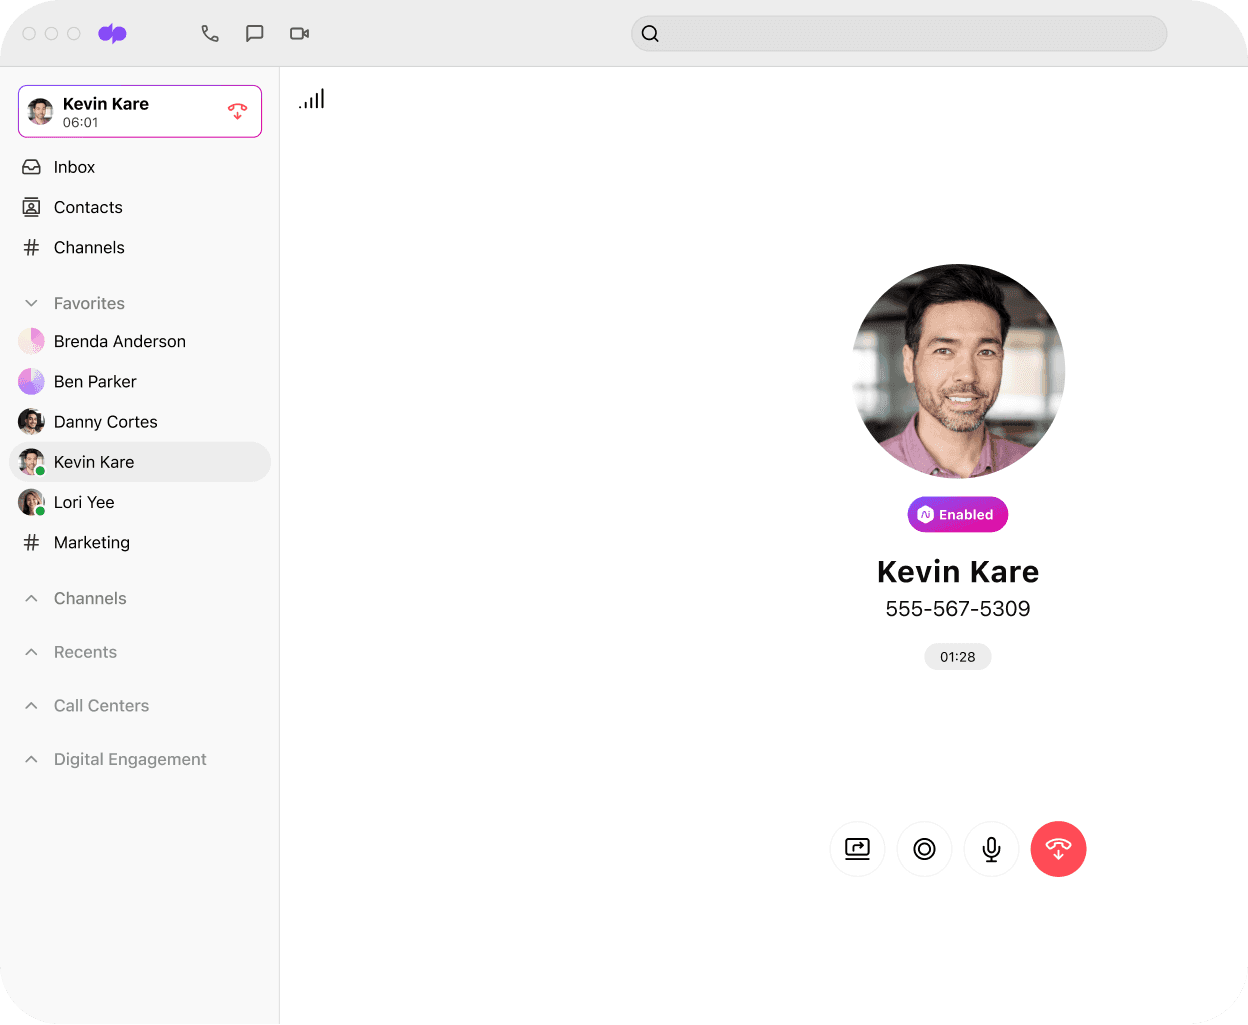Screen dimensions: 1248x1025
Task: Open the messages icon in top toolbar
Action: pyautogui.click(x=254, y=33)
